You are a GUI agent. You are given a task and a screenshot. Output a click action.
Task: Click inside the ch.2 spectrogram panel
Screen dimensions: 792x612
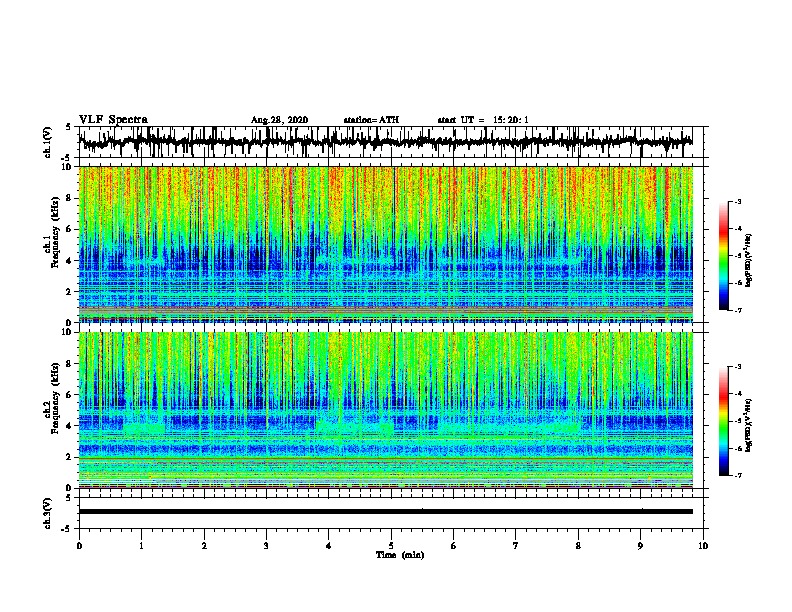click(385, 410)
